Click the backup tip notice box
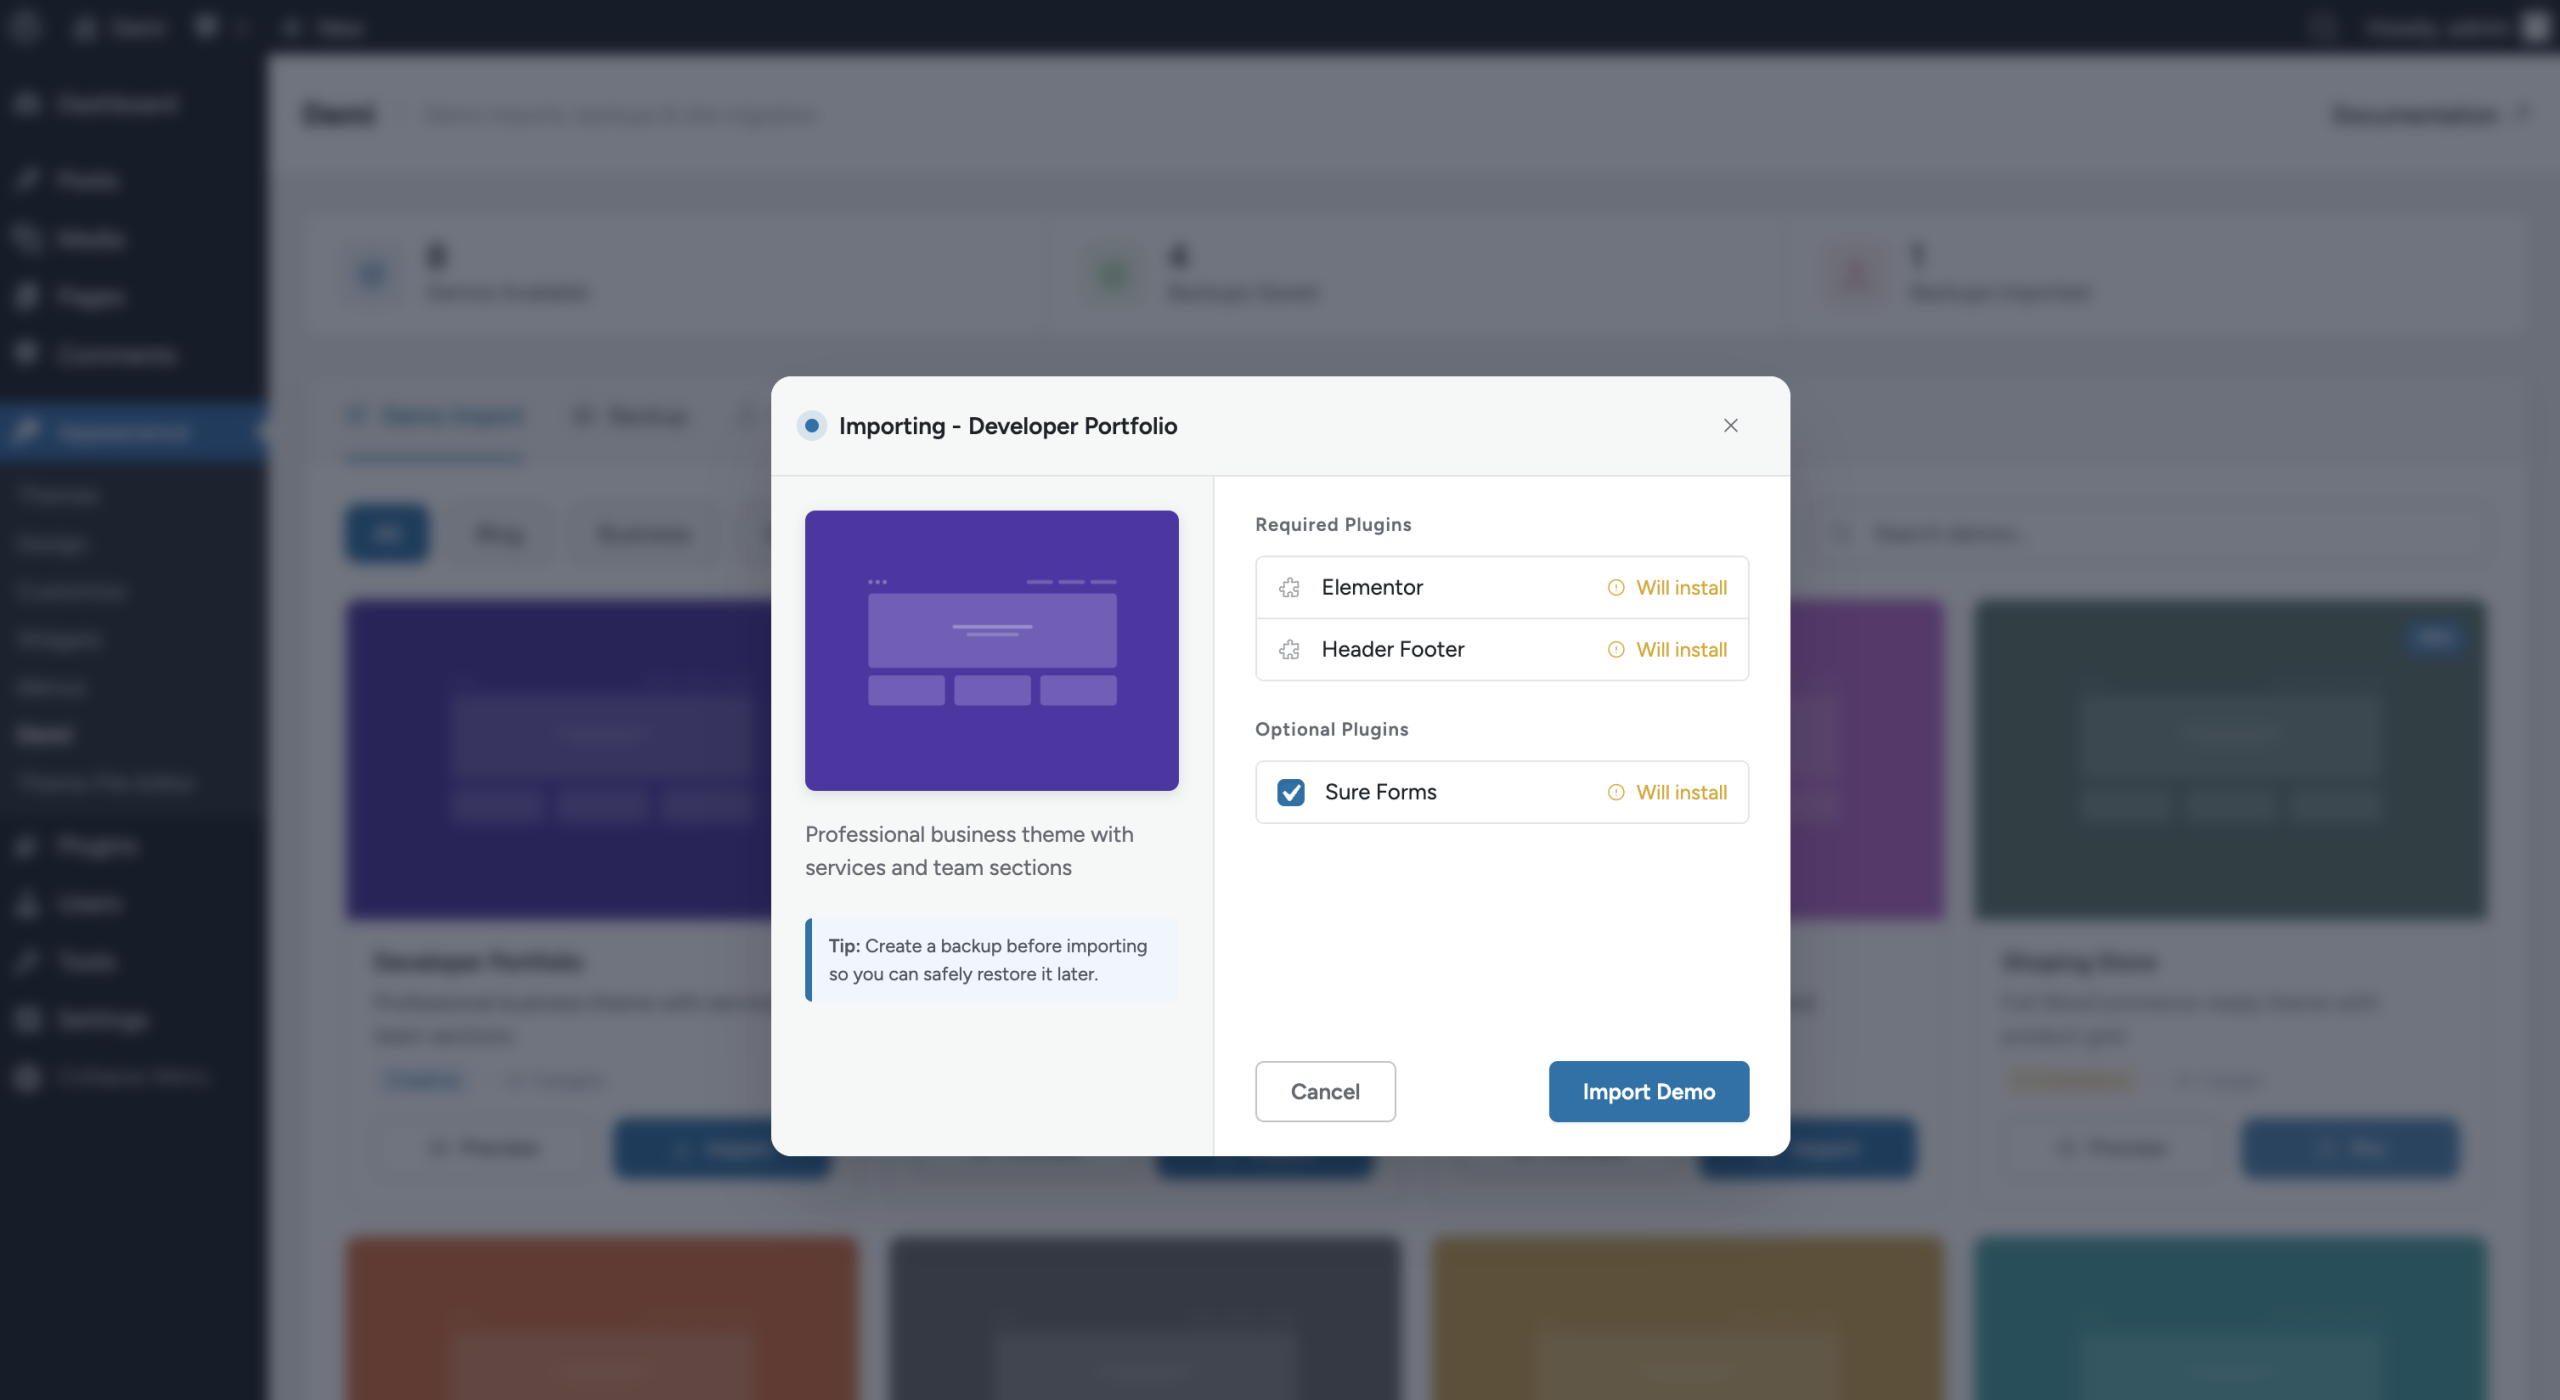 tap(991, 960)
